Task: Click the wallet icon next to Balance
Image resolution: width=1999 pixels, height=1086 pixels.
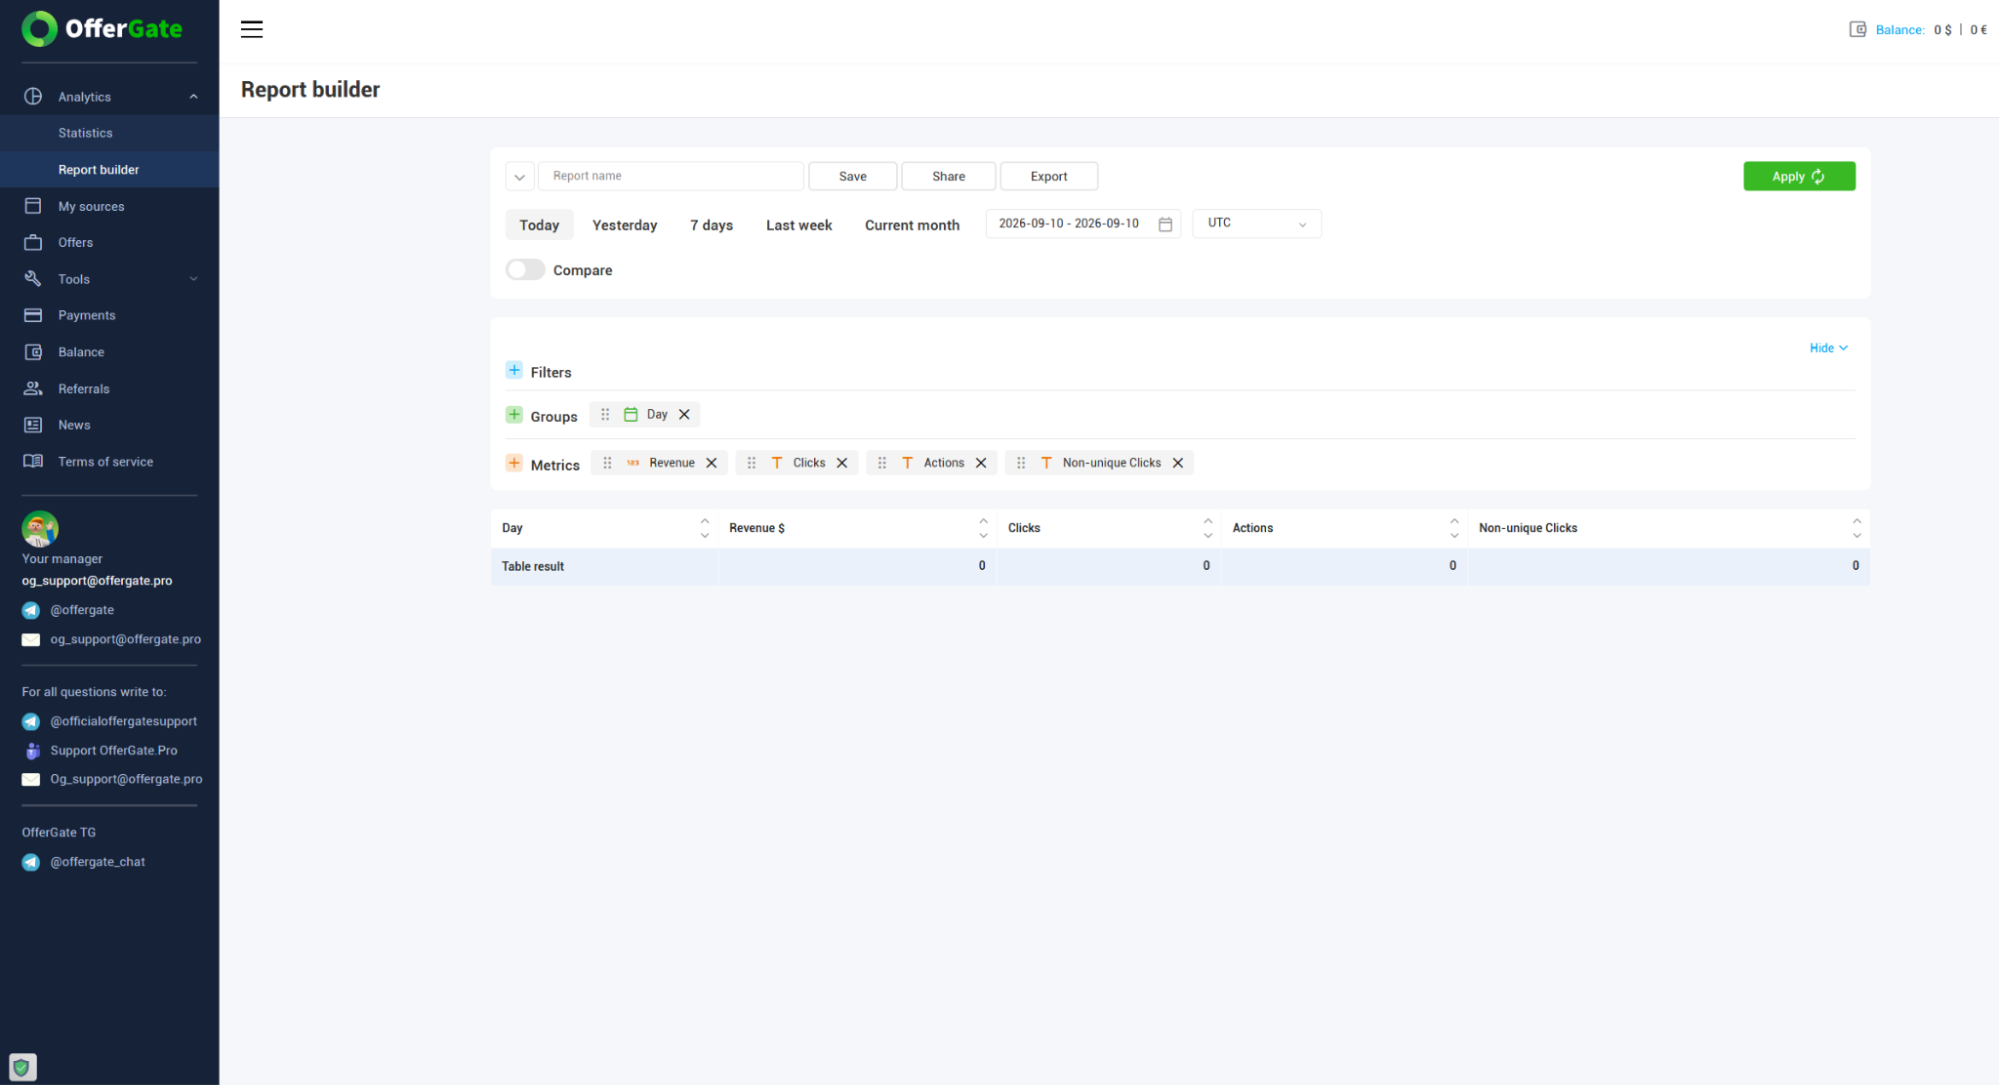Action: pos(1857,29)
